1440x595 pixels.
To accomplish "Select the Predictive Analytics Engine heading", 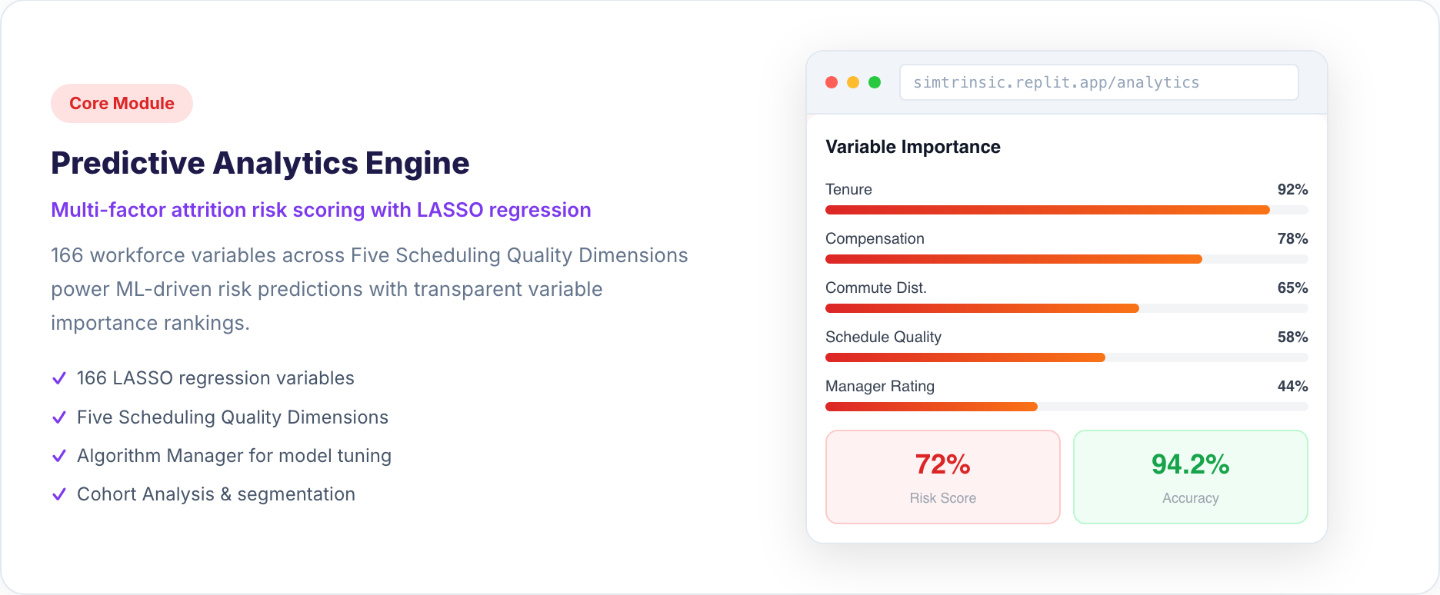I will (x=260, y=163).
